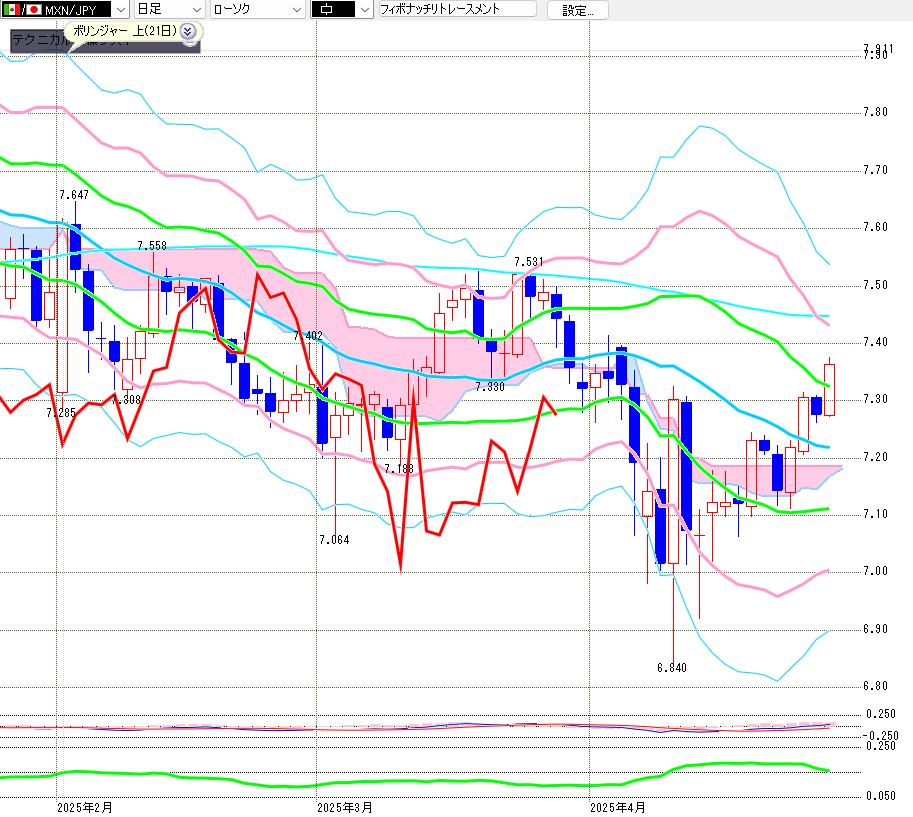Click the 0.050 indicator axis label
Screen dimensions: 913x817
click(x=881, y=796)
